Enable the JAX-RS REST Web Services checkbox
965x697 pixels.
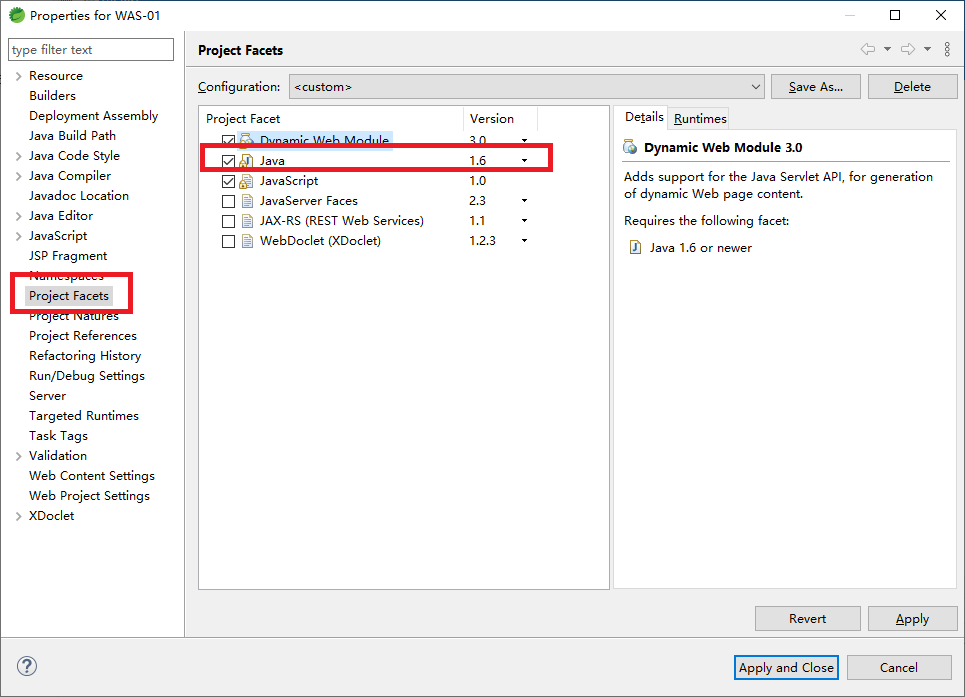[228, 221]
